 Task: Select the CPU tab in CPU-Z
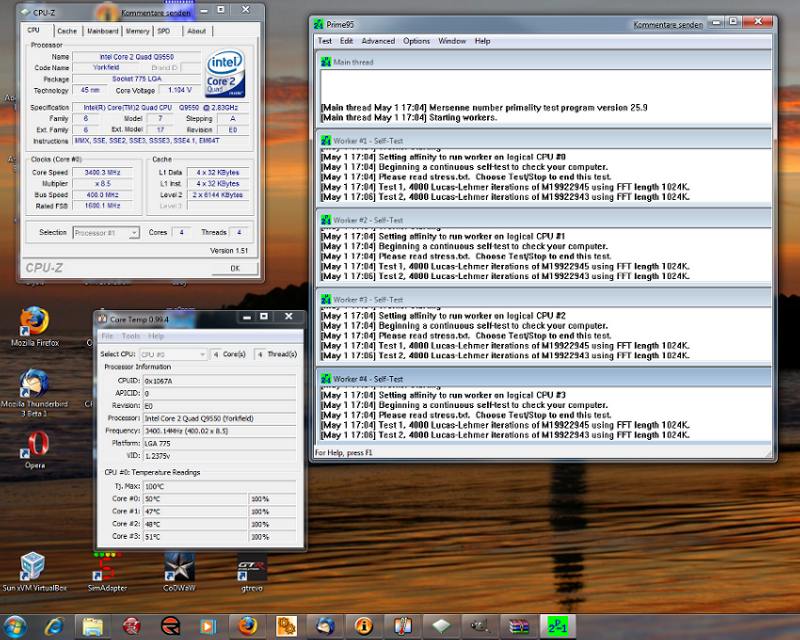click(34, 30)
